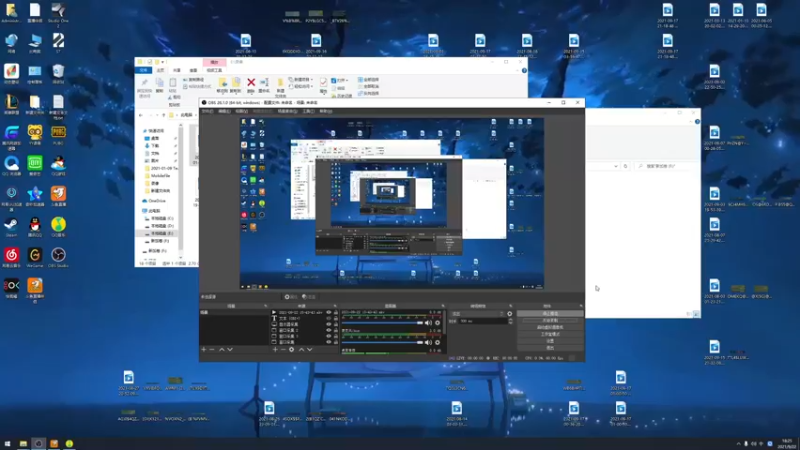Adjust second mixer channel volume slider
Image resolution: width=800 pixels, height=450 pixels.
point(383,342)
